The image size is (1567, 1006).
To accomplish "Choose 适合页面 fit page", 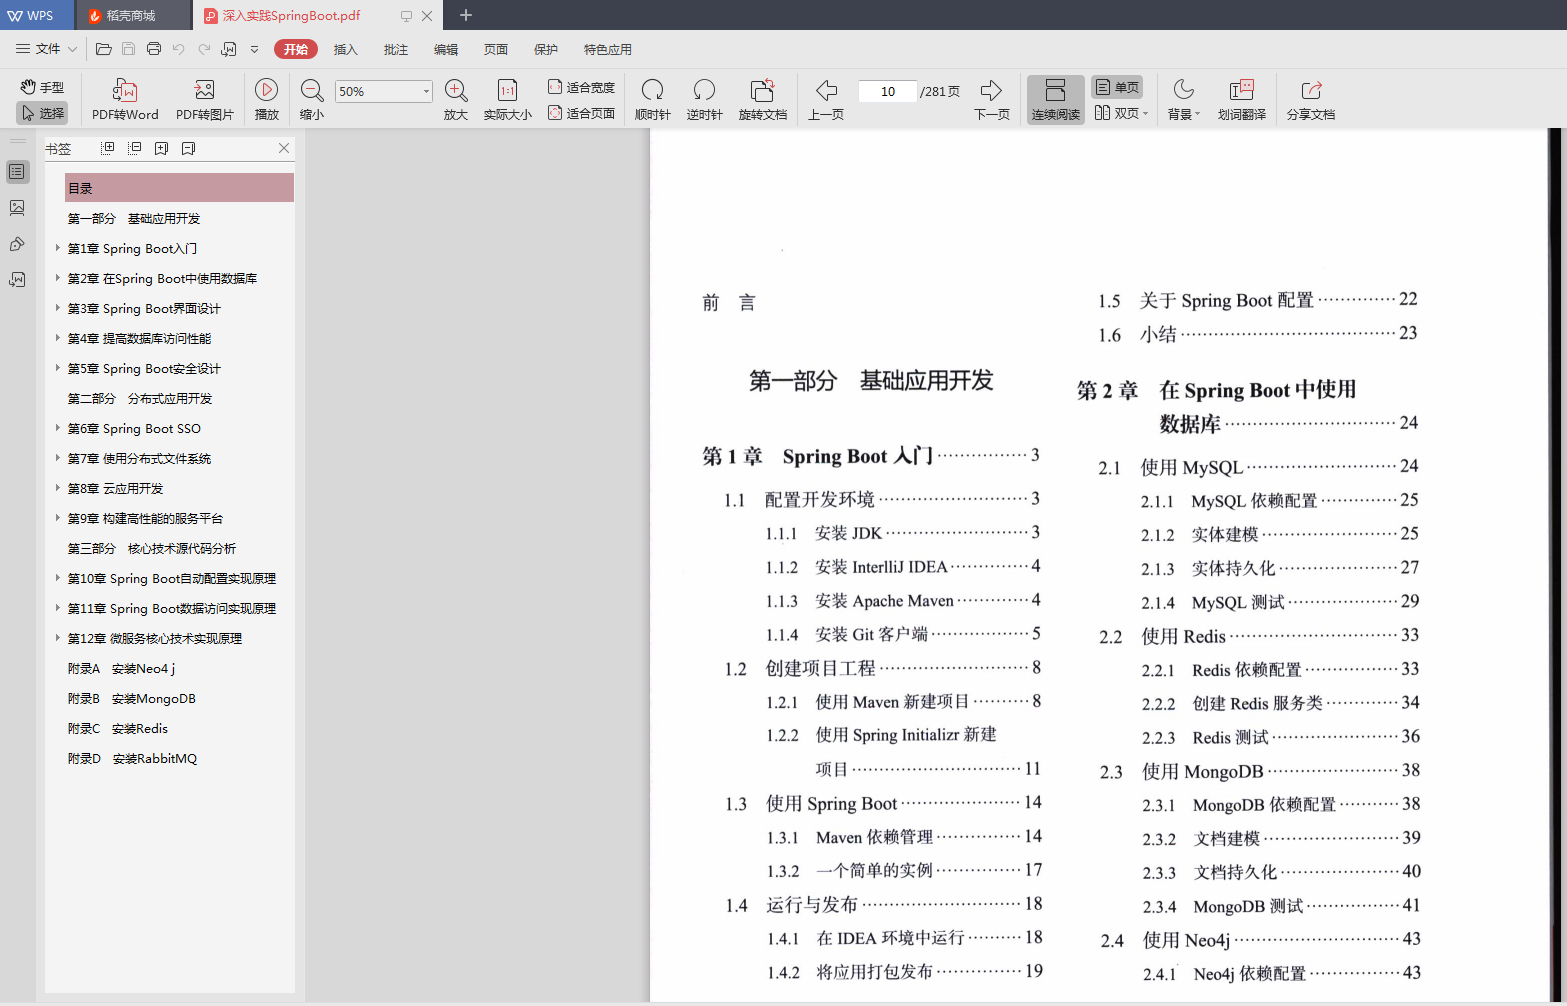I will point(581,113).
